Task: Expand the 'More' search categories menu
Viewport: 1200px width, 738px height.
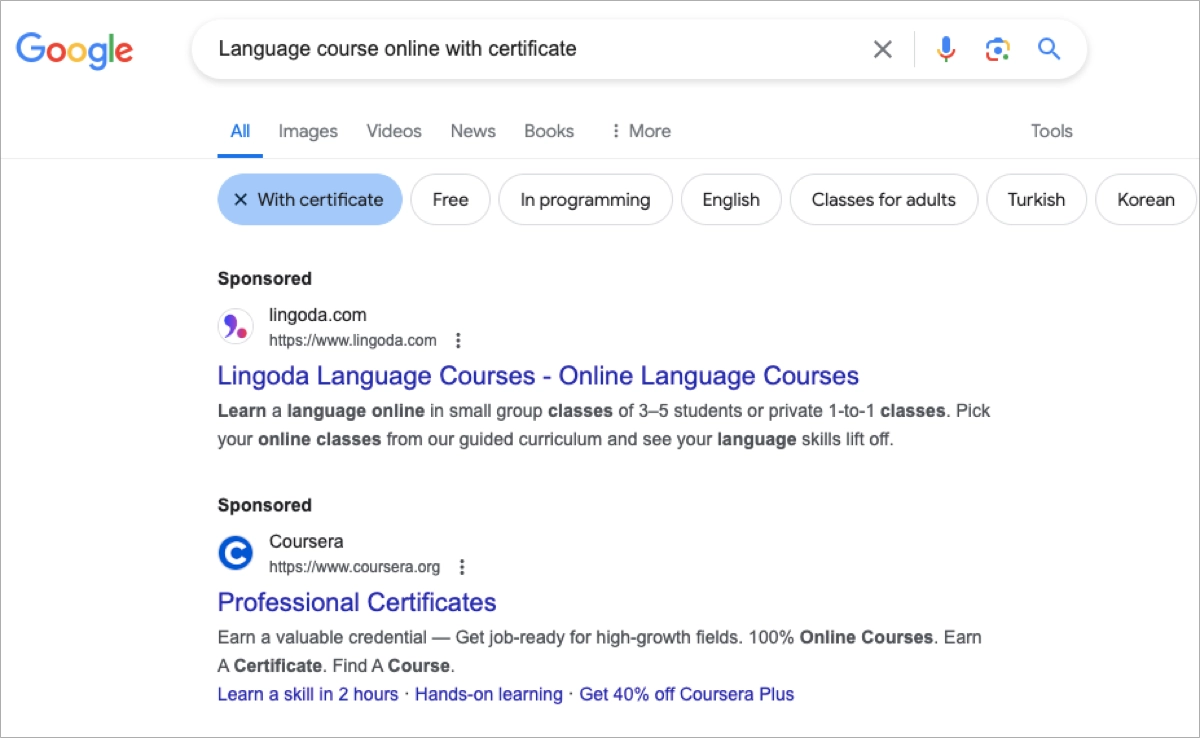Action: point(640,131)
